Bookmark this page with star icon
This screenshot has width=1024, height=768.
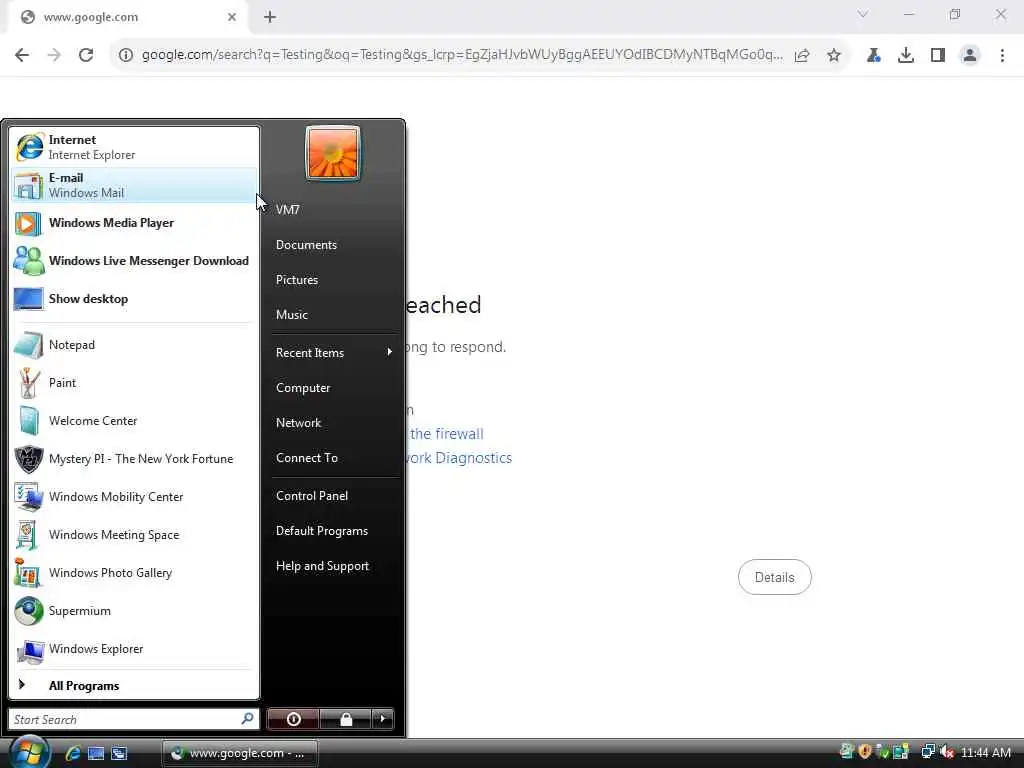[x=834, y=55]
